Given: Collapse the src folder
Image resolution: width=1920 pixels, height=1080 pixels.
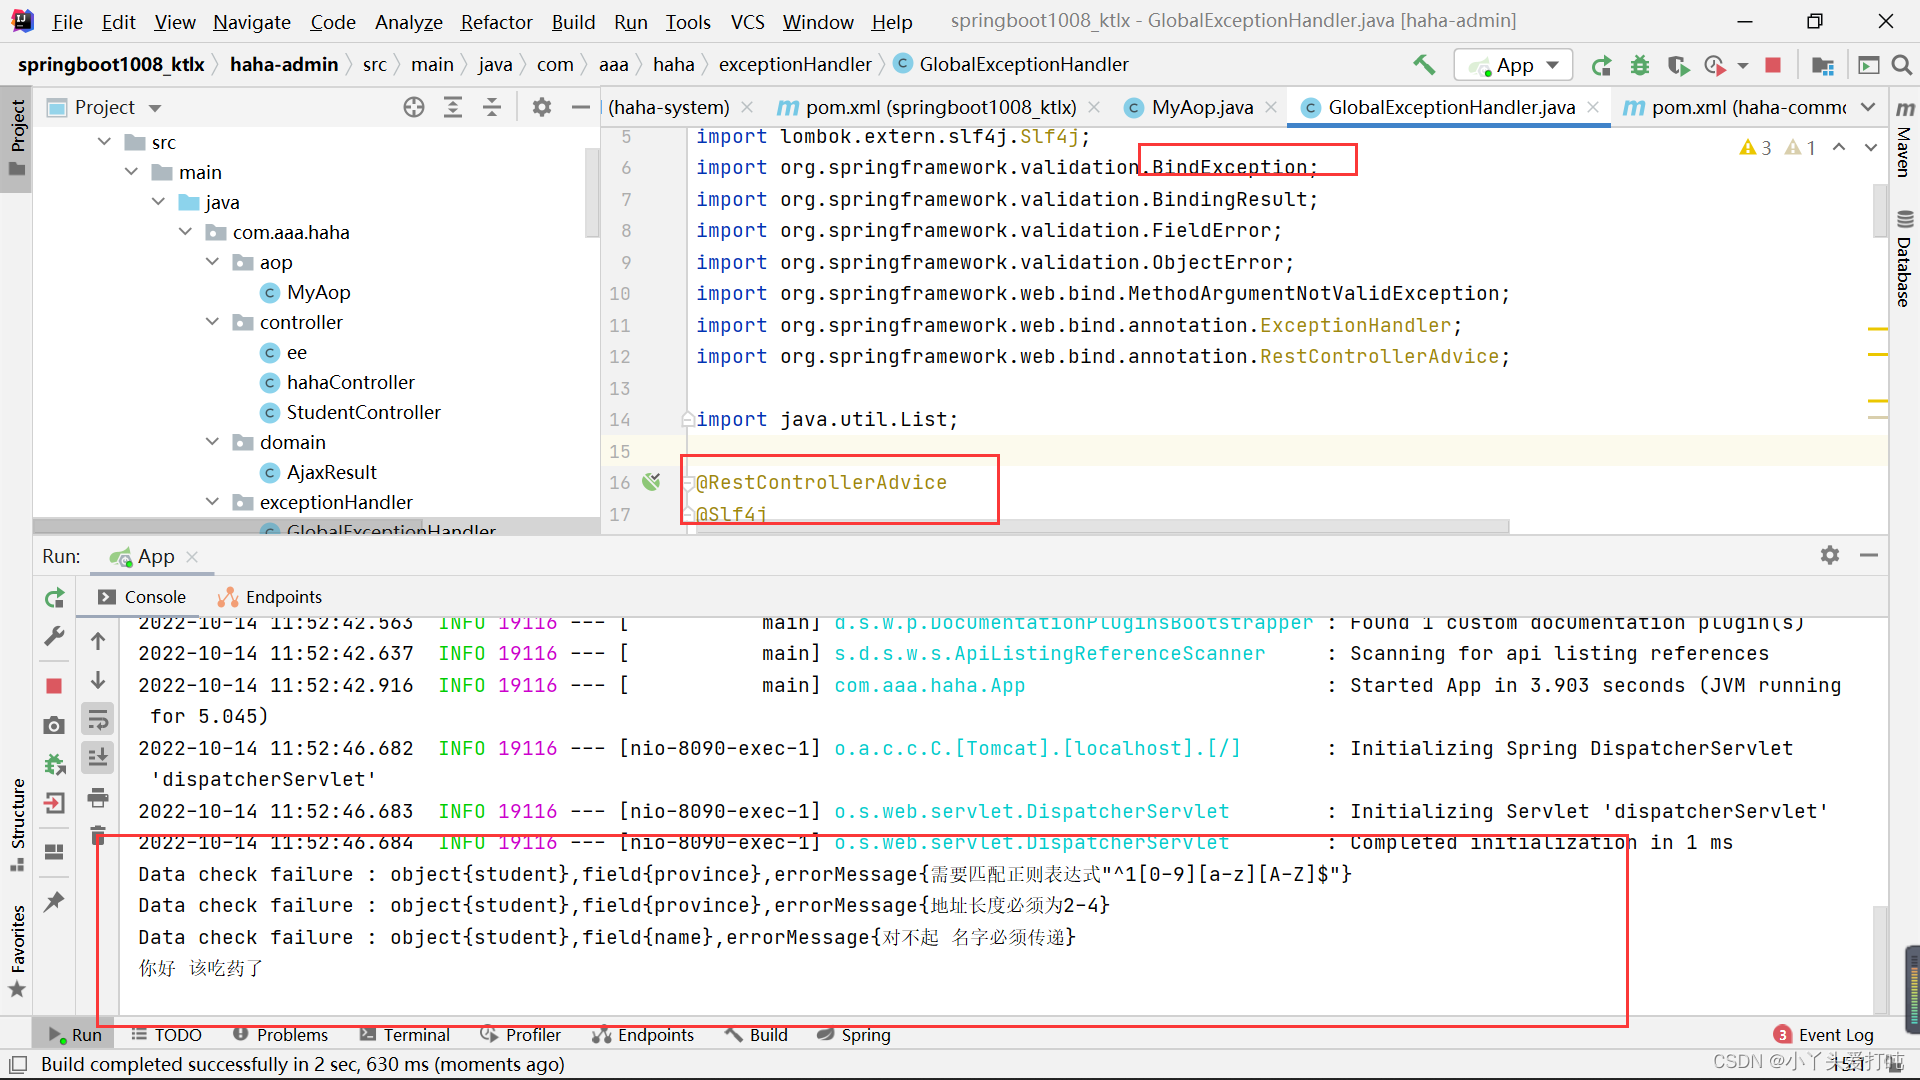Looking at the screenshot, I should tap(105, 142).
